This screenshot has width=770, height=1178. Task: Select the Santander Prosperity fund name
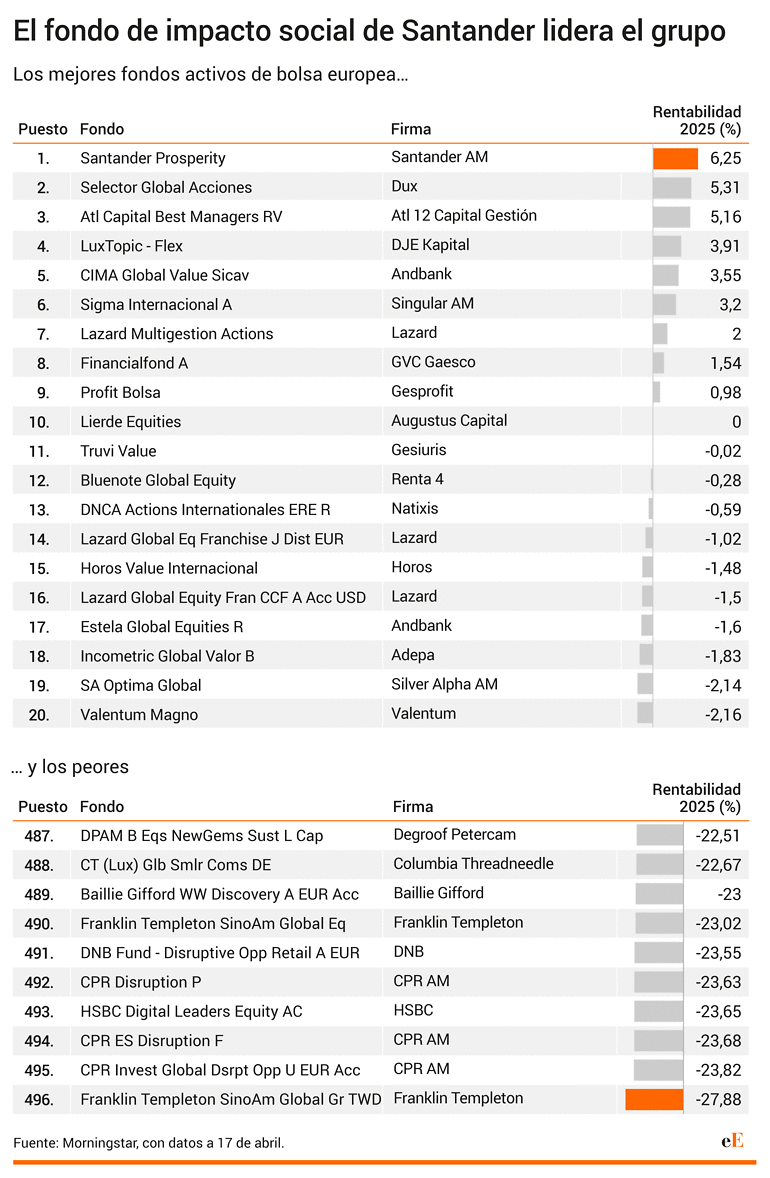[153, 159]
